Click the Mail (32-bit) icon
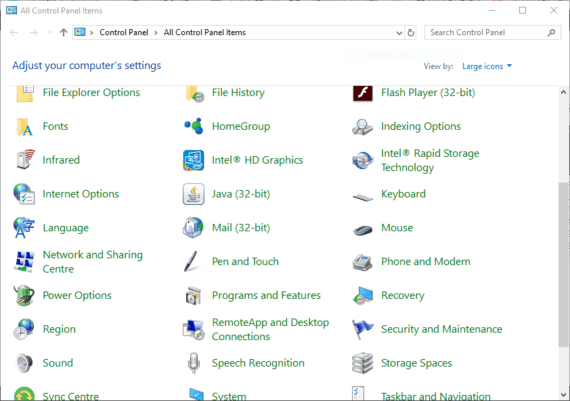Viewport: 570px width, 401px height. pyautogui.click(x=193, y=228)
